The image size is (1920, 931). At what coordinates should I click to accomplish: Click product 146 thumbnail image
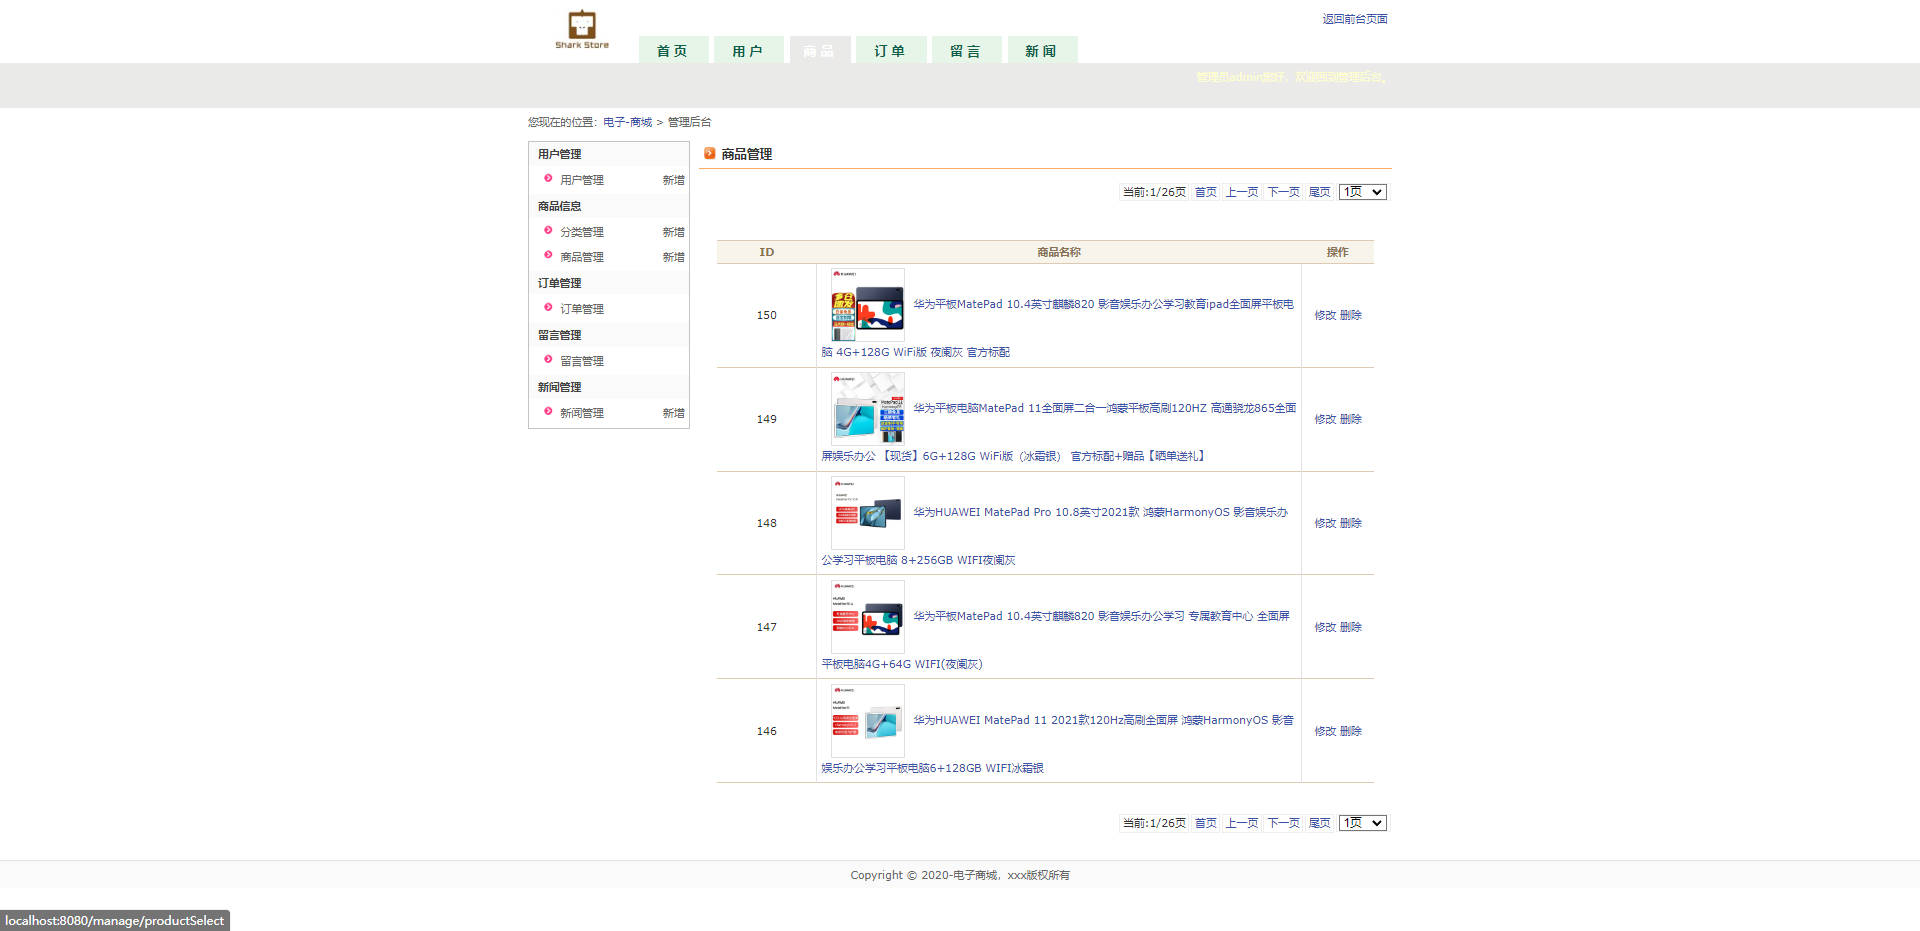[868, 721]
